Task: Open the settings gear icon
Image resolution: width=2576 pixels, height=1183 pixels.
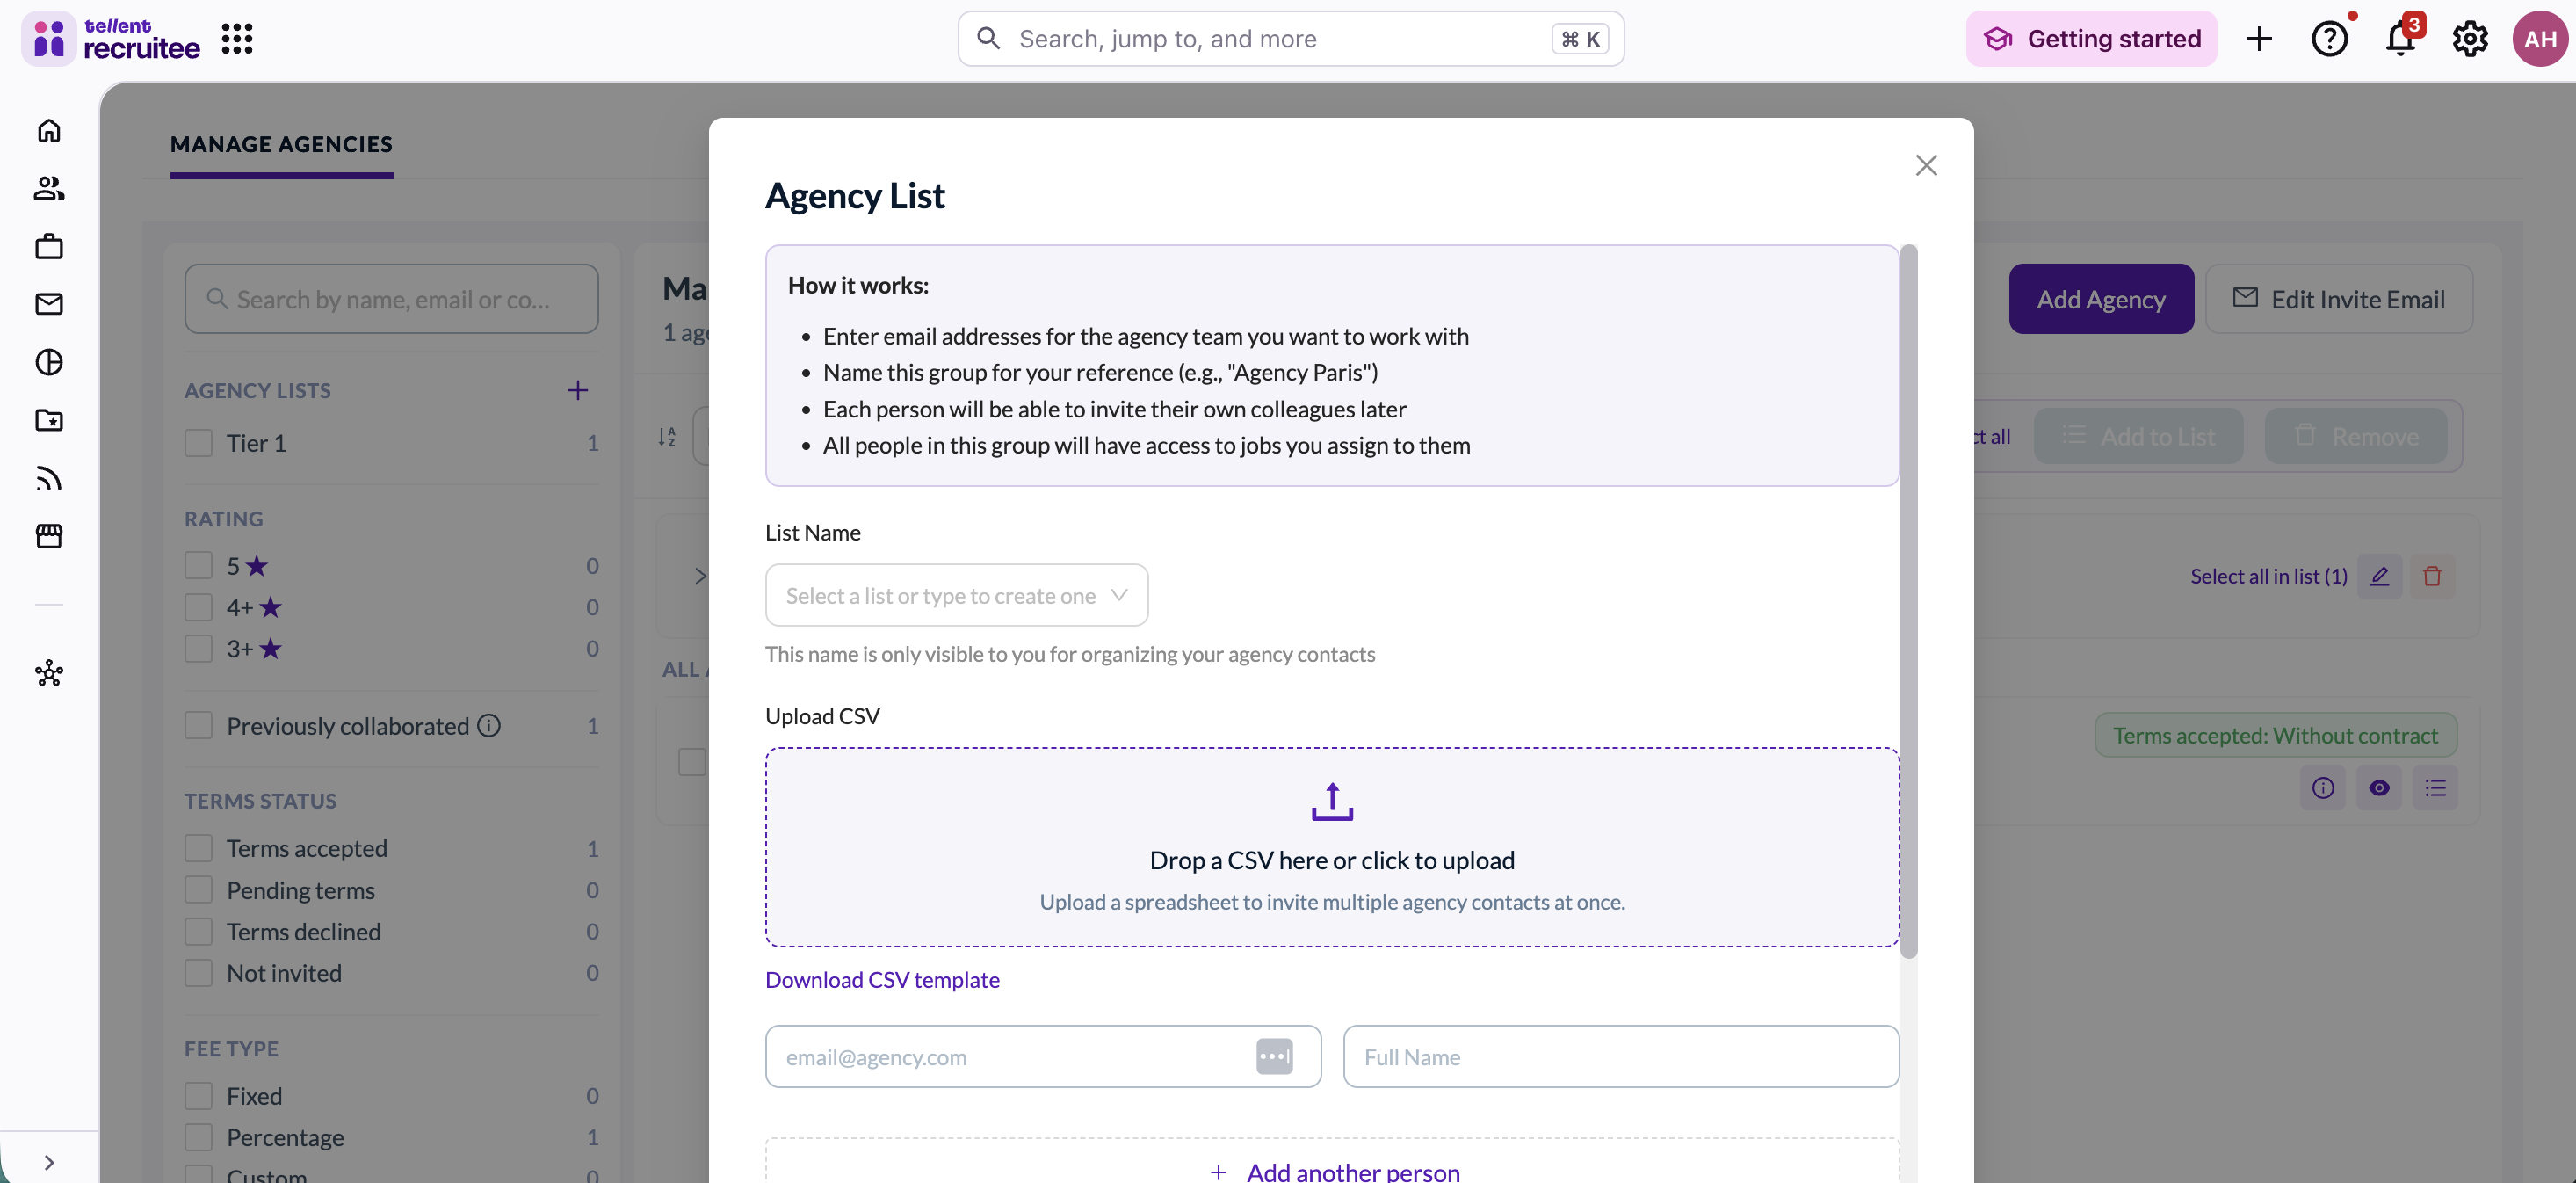Action: pyautogui.click(x=2470, y=39)
